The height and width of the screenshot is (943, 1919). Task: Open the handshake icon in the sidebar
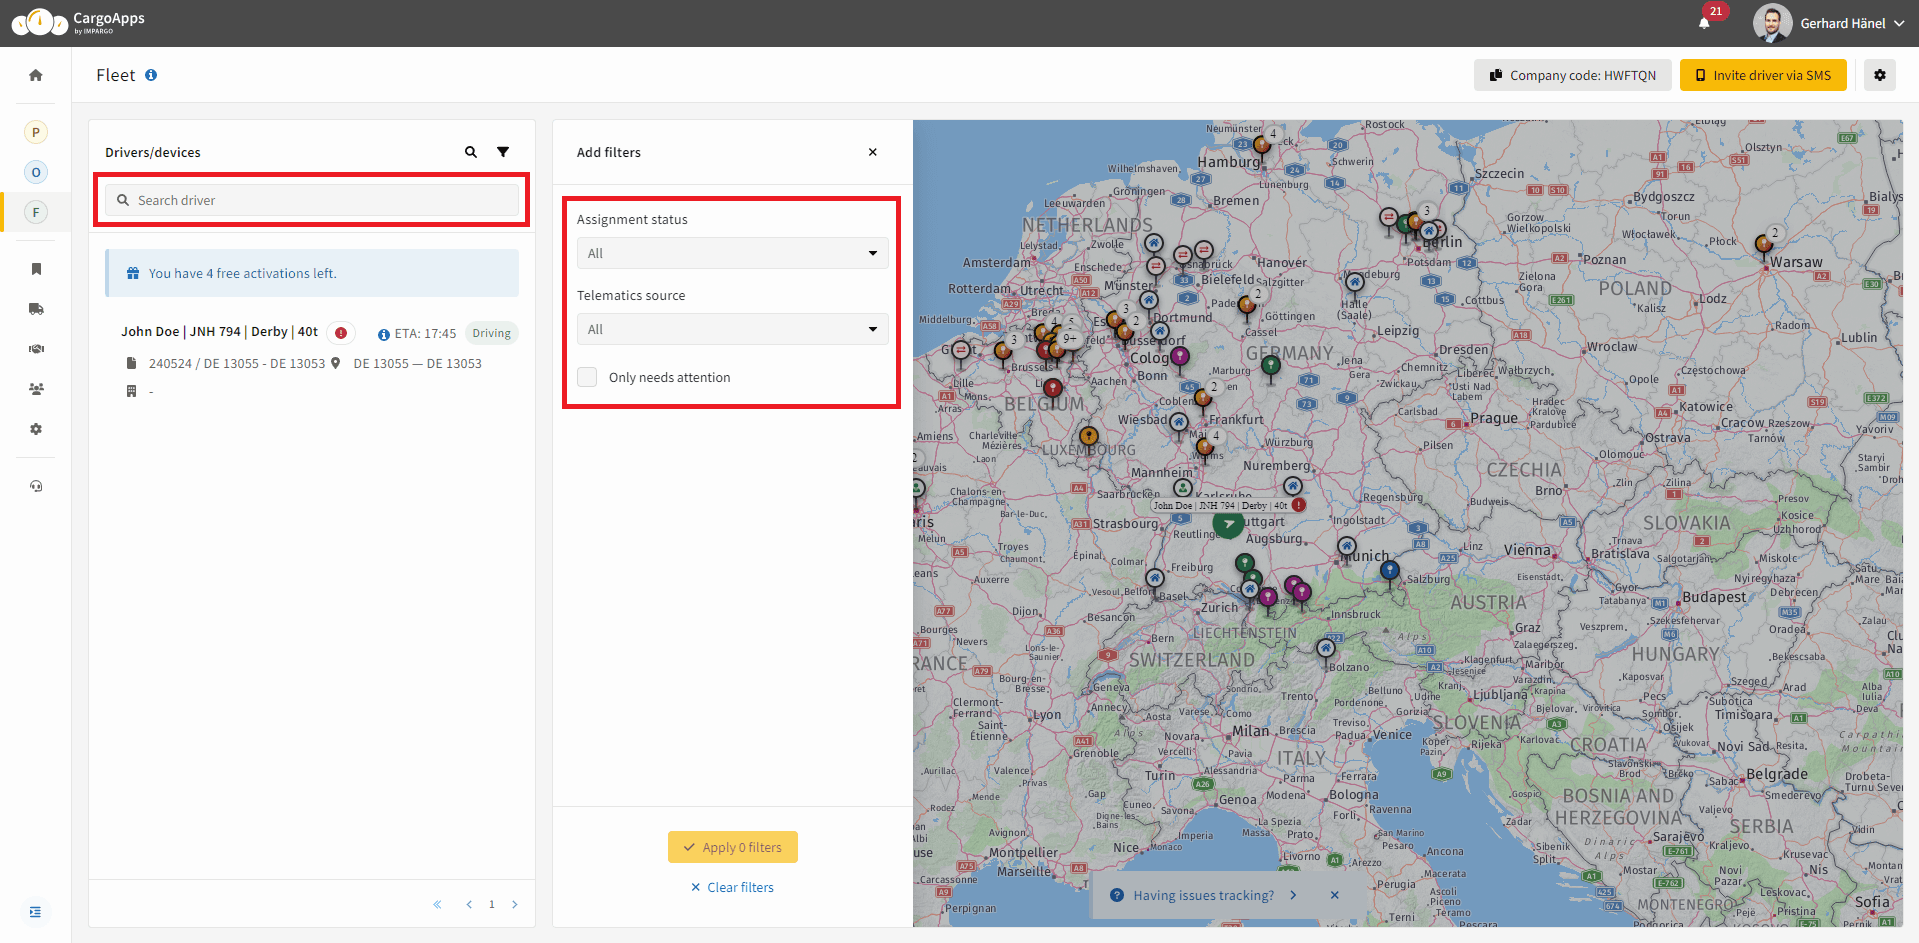36,349
